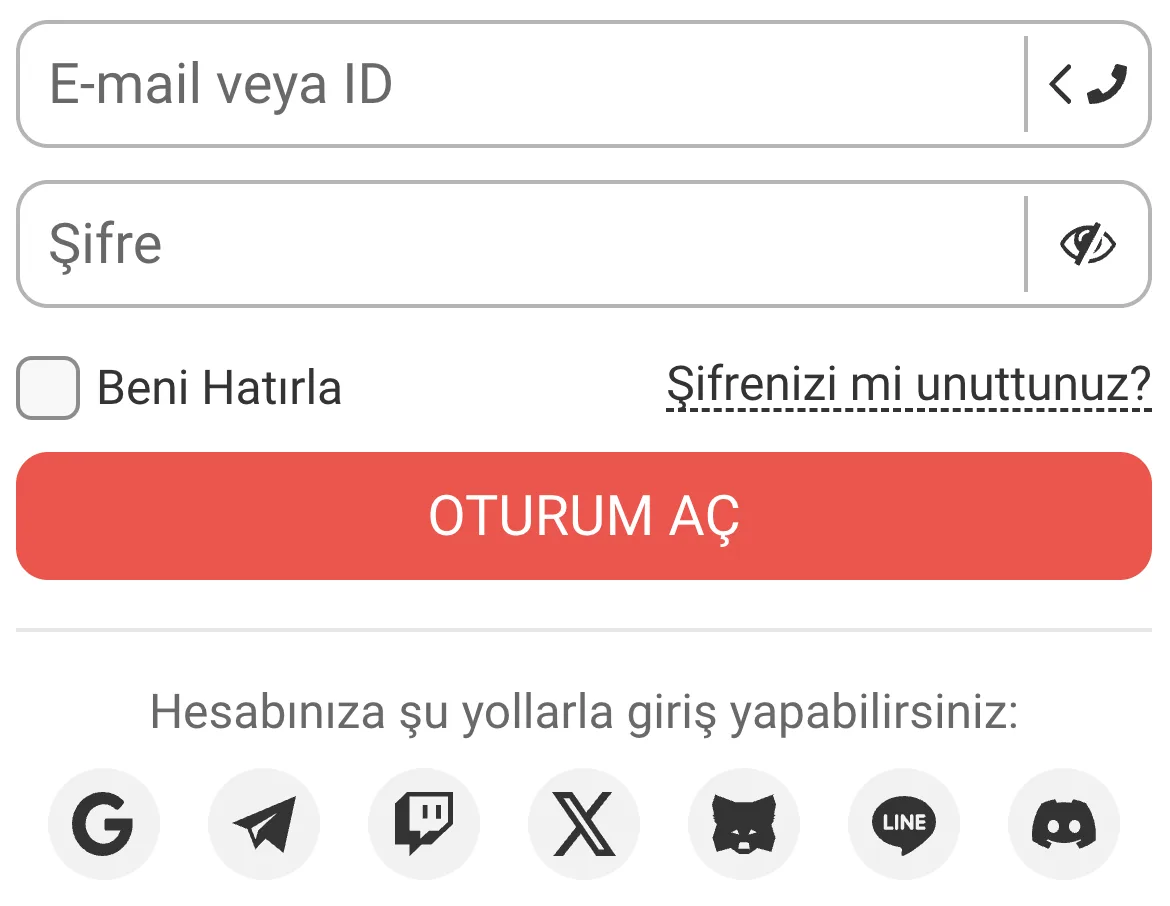Log in with your X account
This screenshot has width=1170, height=906.
pyautogui.click(x=584, y=823)
